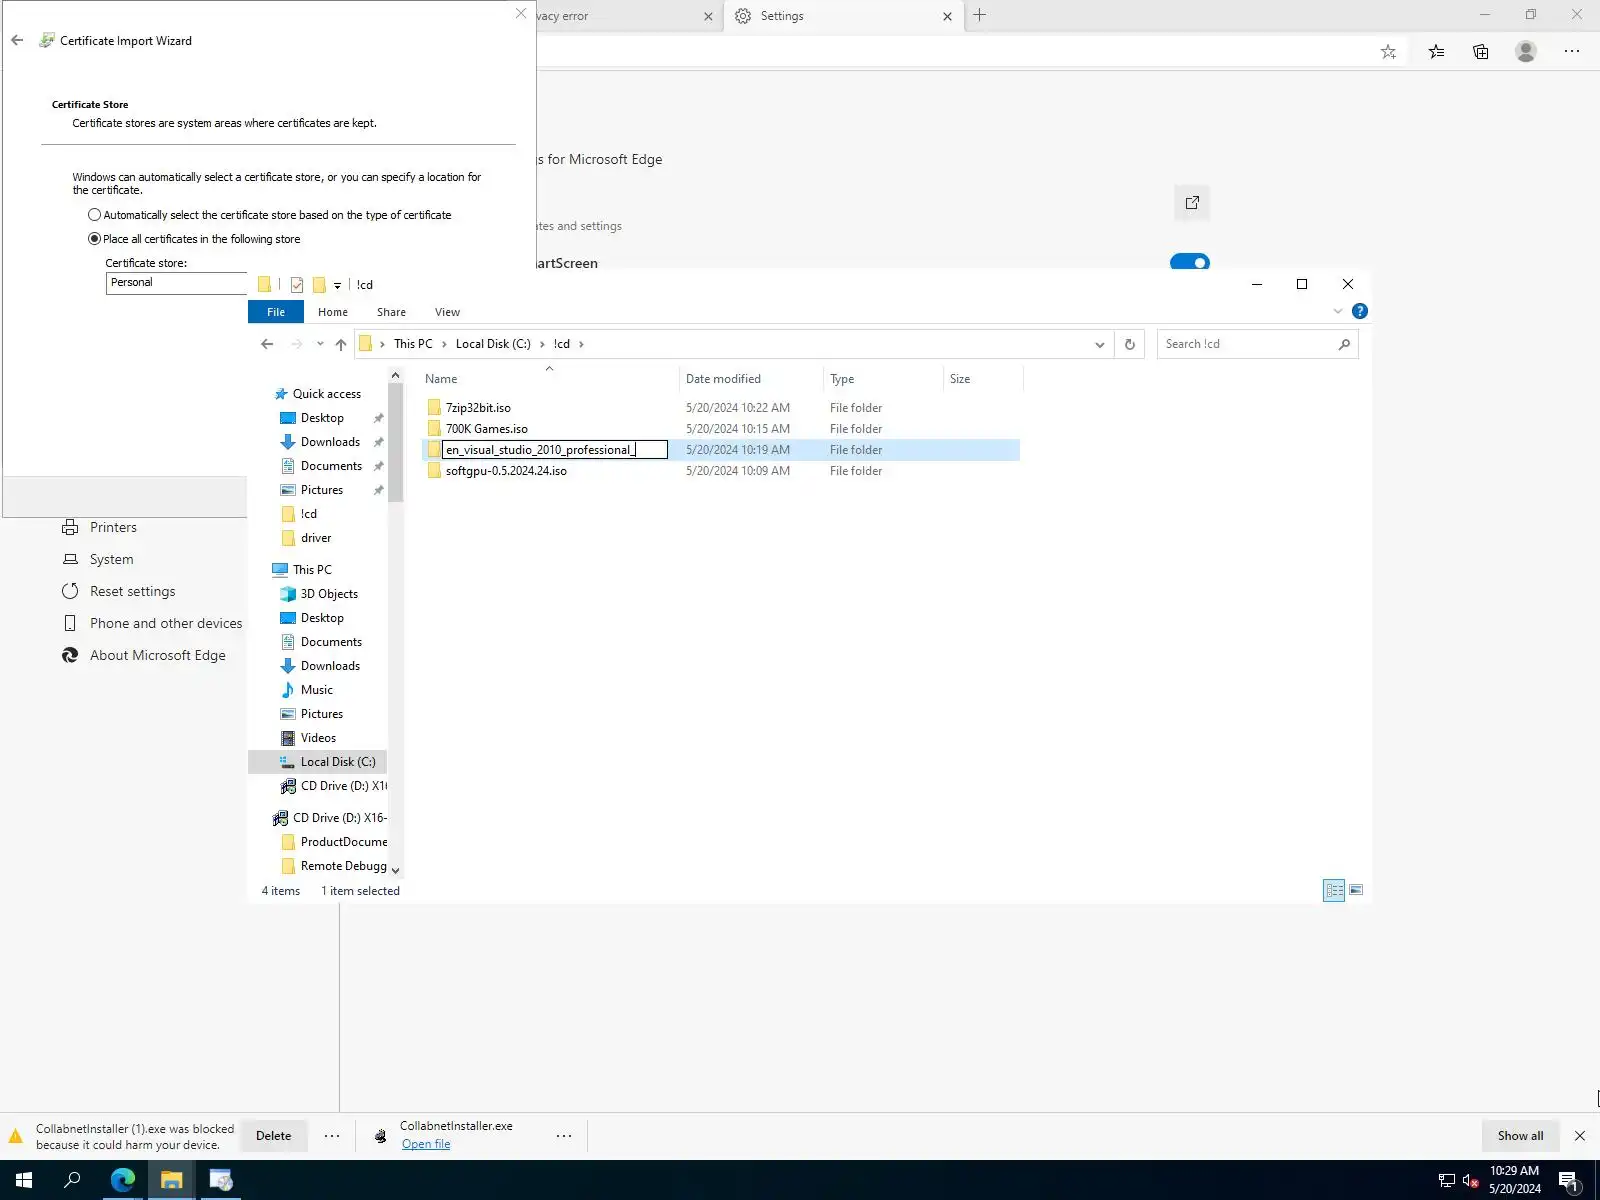Delete the blocked CollabnetInstaller (1).exe download
Viewport: 1600px width, 1200px height.
[x=273, y=1136]
